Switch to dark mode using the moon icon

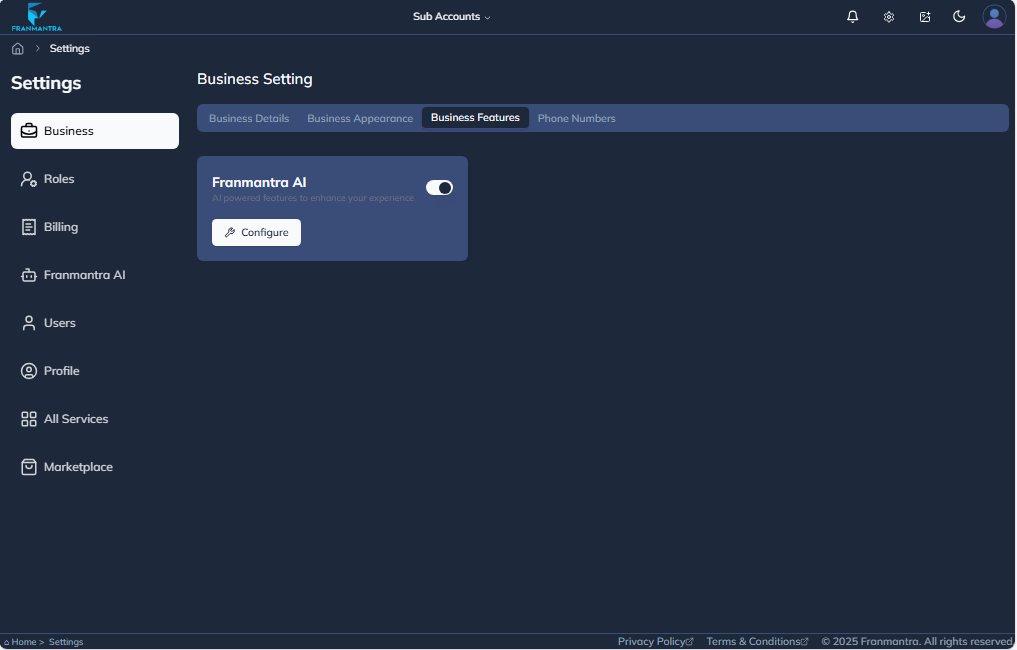pos(959,16)
